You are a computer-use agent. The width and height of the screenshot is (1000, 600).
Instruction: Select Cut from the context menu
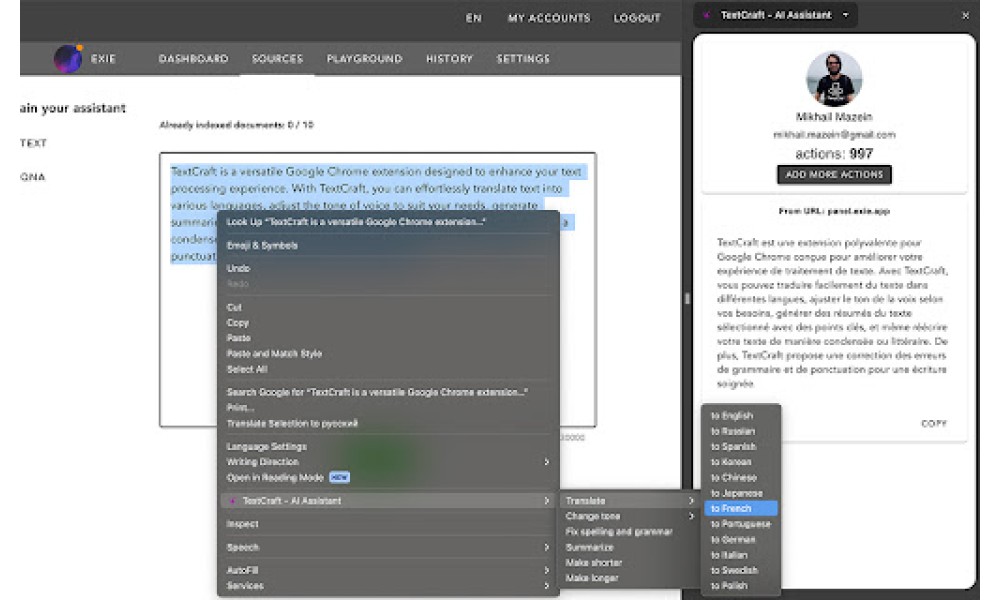tap(388, 307)
